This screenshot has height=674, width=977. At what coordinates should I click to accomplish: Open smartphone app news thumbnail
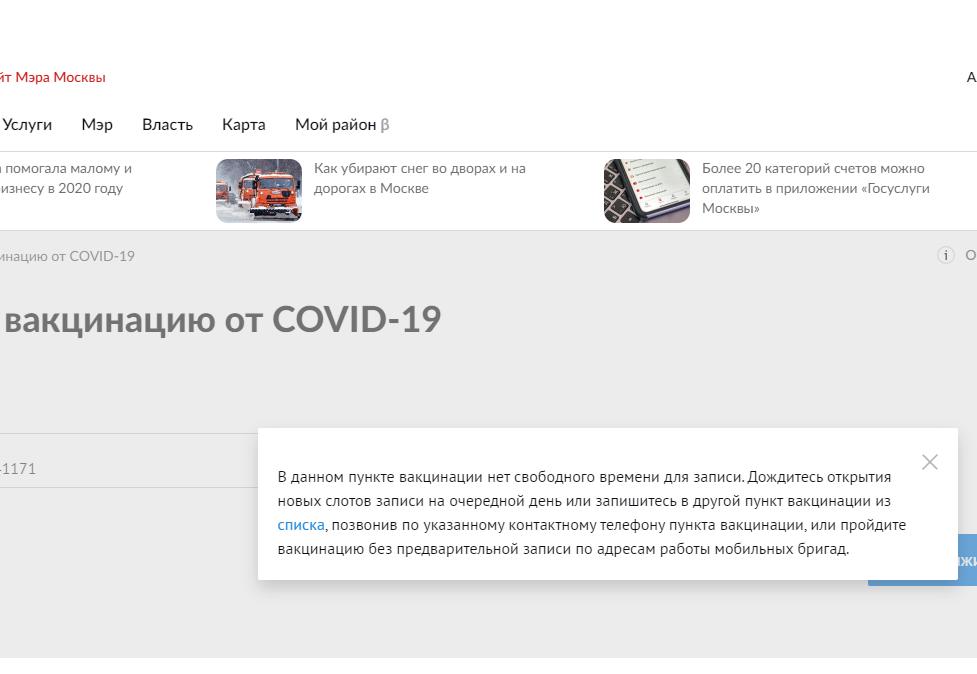[647, 191]
